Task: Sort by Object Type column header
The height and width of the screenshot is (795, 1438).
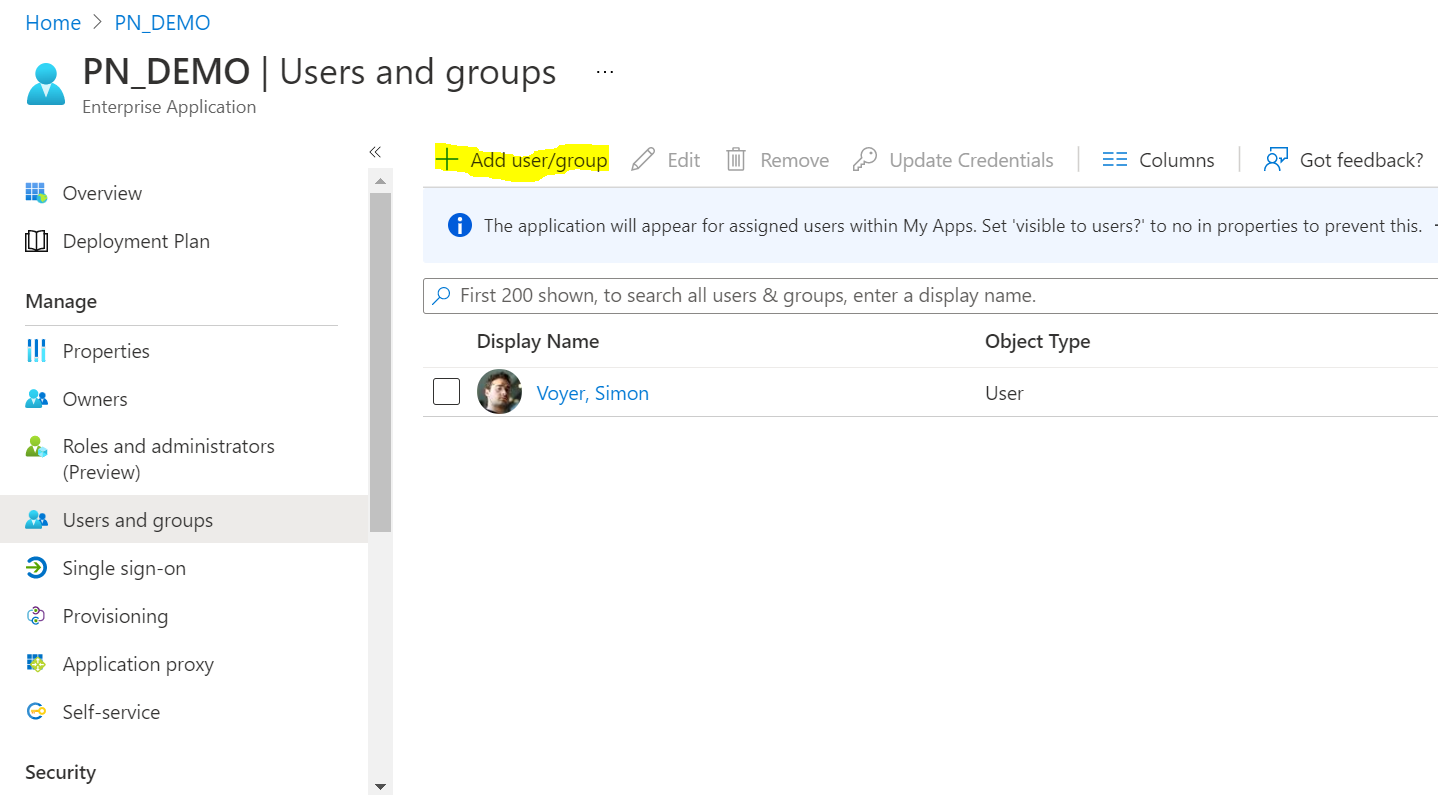Action: 1037,341
